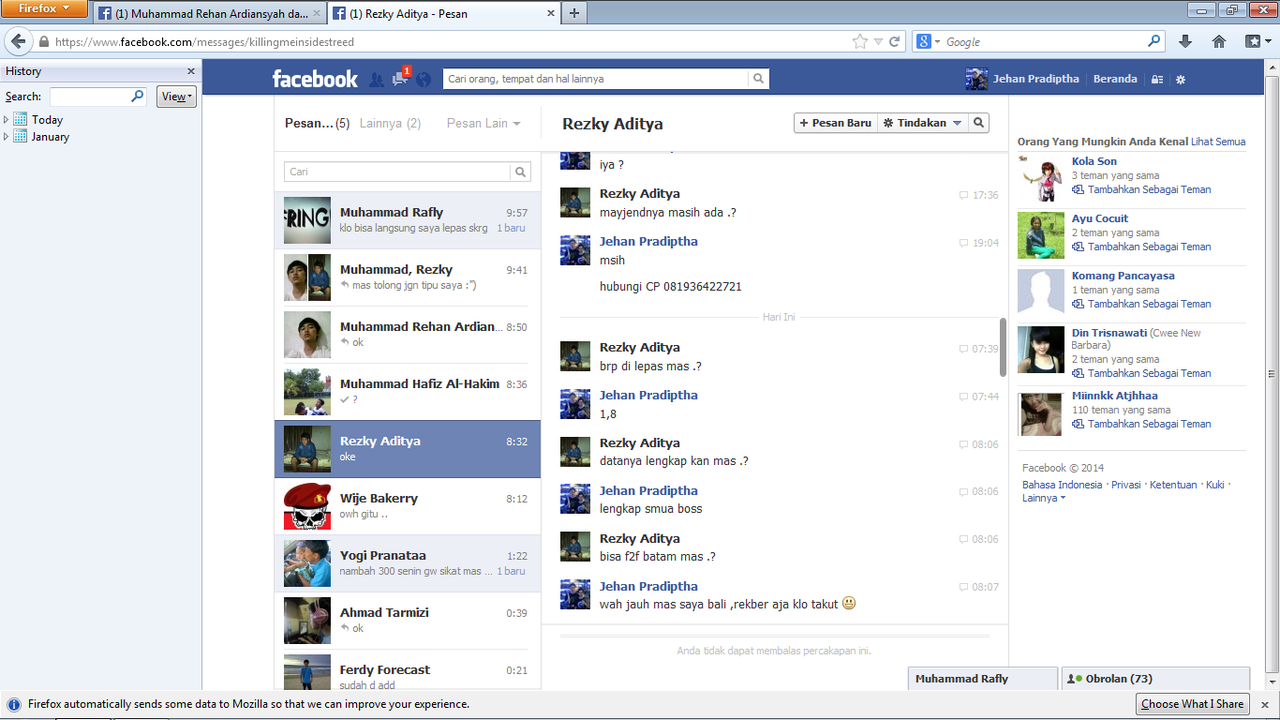This screenshot has height=720, width=1280.
Task: Open the View dropdown in History sidebar
Action: click(176, 97)
